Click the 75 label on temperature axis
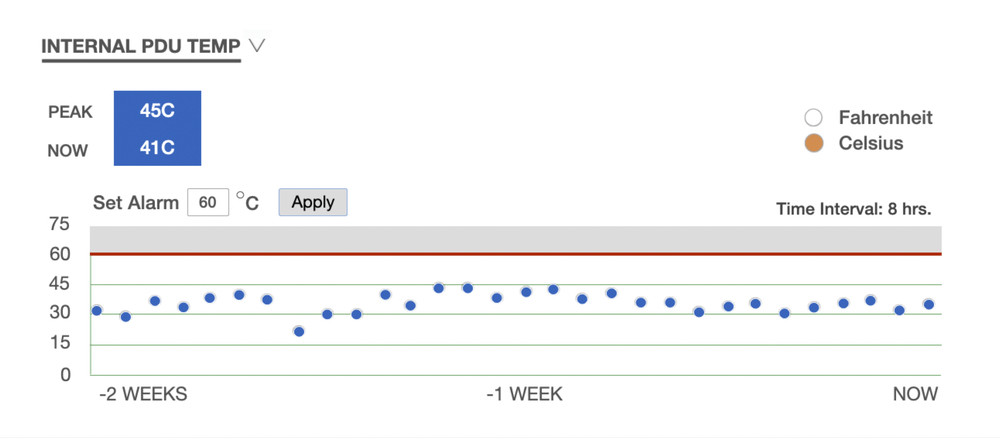This screenshot has width=1000, height=438. pos(60,224)
